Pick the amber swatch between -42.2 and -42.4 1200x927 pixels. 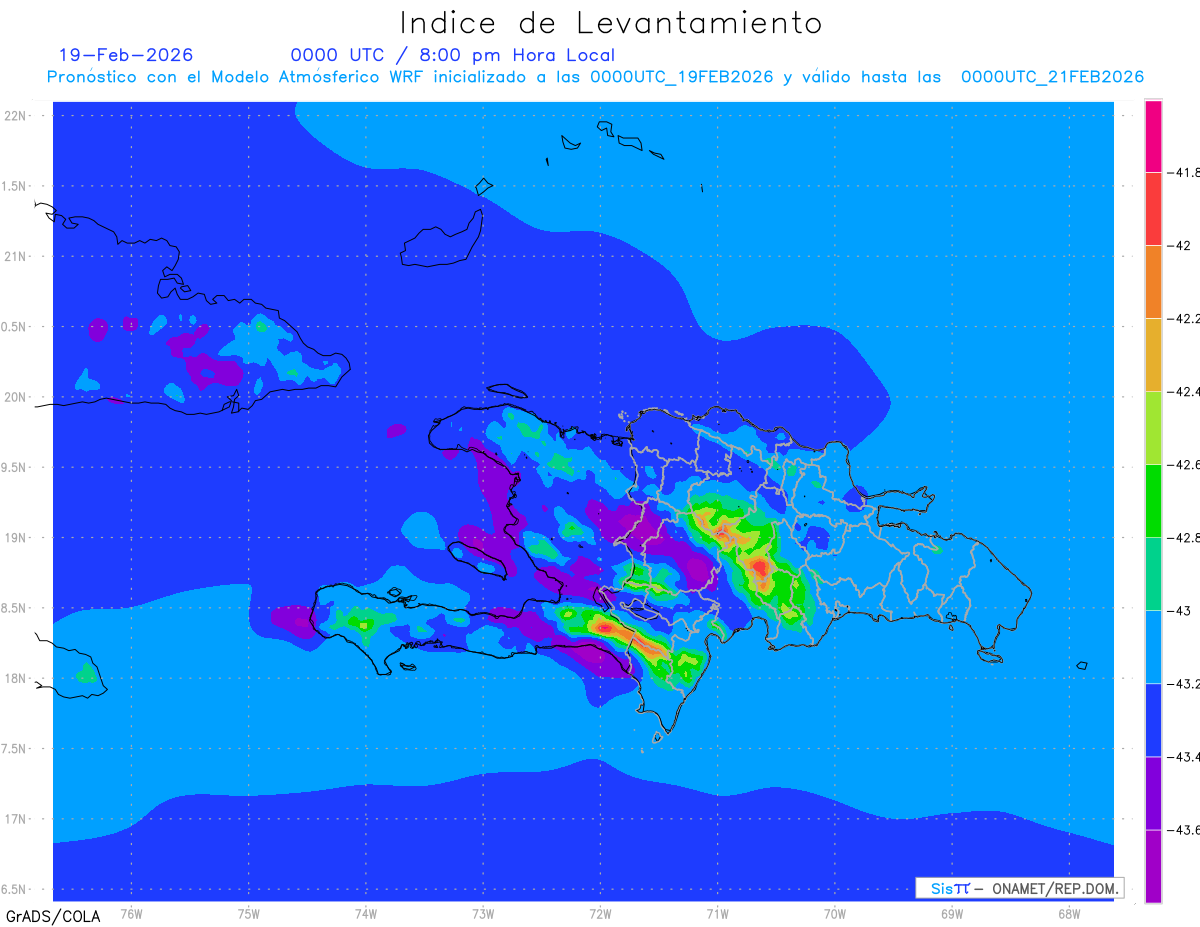pos(1153,354)
